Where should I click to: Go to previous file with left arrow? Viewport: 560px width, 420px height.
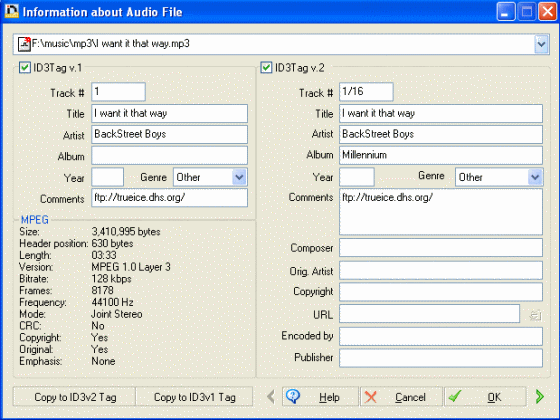(x=271, y=397)
